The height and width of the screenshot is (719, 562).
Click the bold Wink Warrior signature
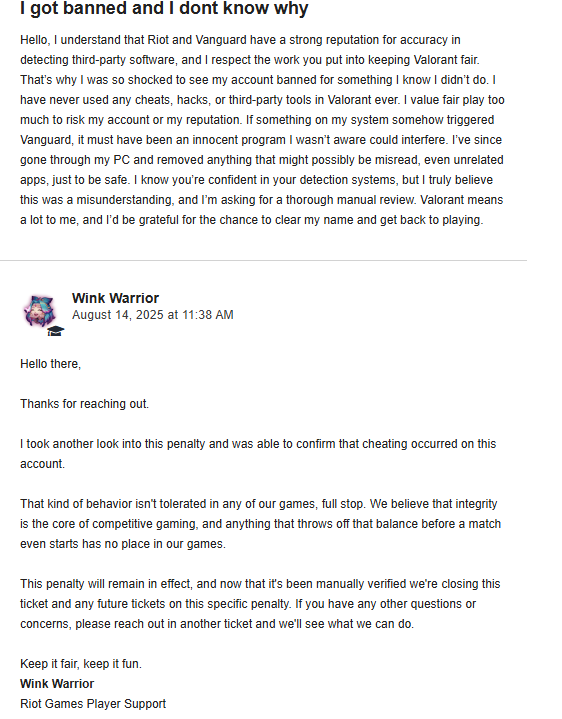(57, 684)
